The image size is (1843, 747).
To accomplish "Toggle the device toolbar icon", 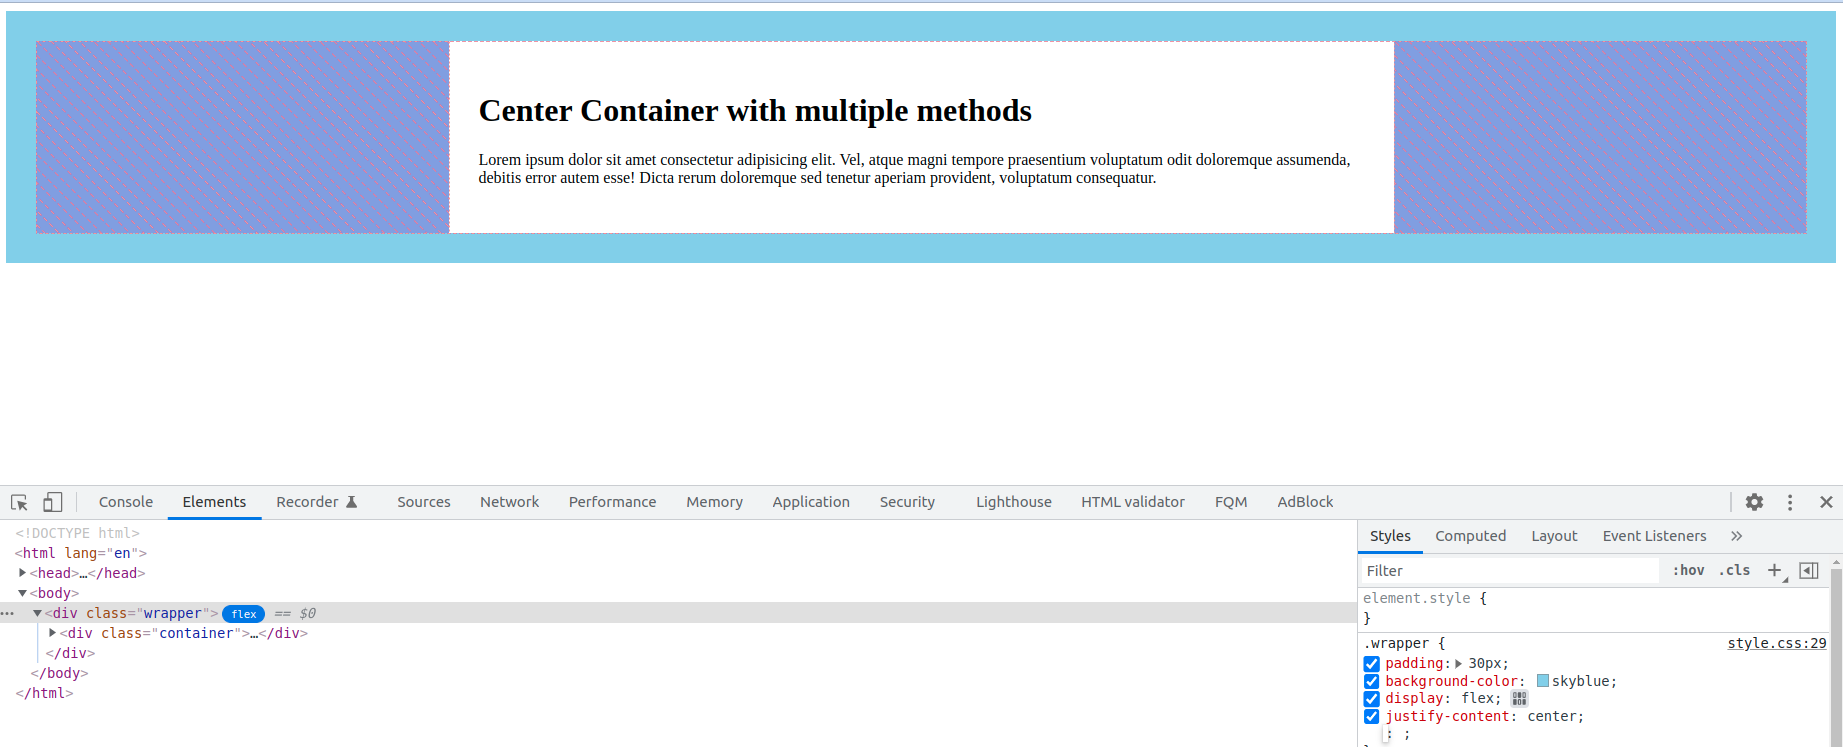I will click(x=52, y=502).
